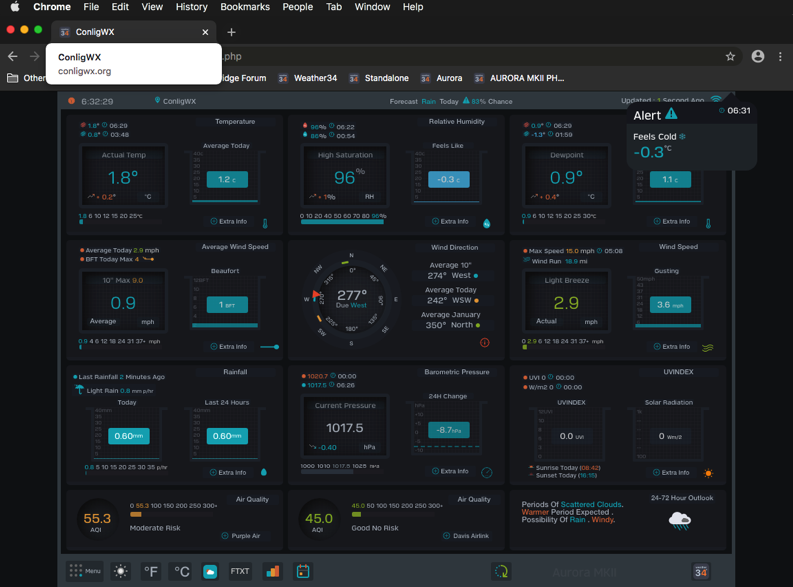This screenshot has height=587, width=793.
Task: Open the Aurora bookmark
Action: point(442,78)
